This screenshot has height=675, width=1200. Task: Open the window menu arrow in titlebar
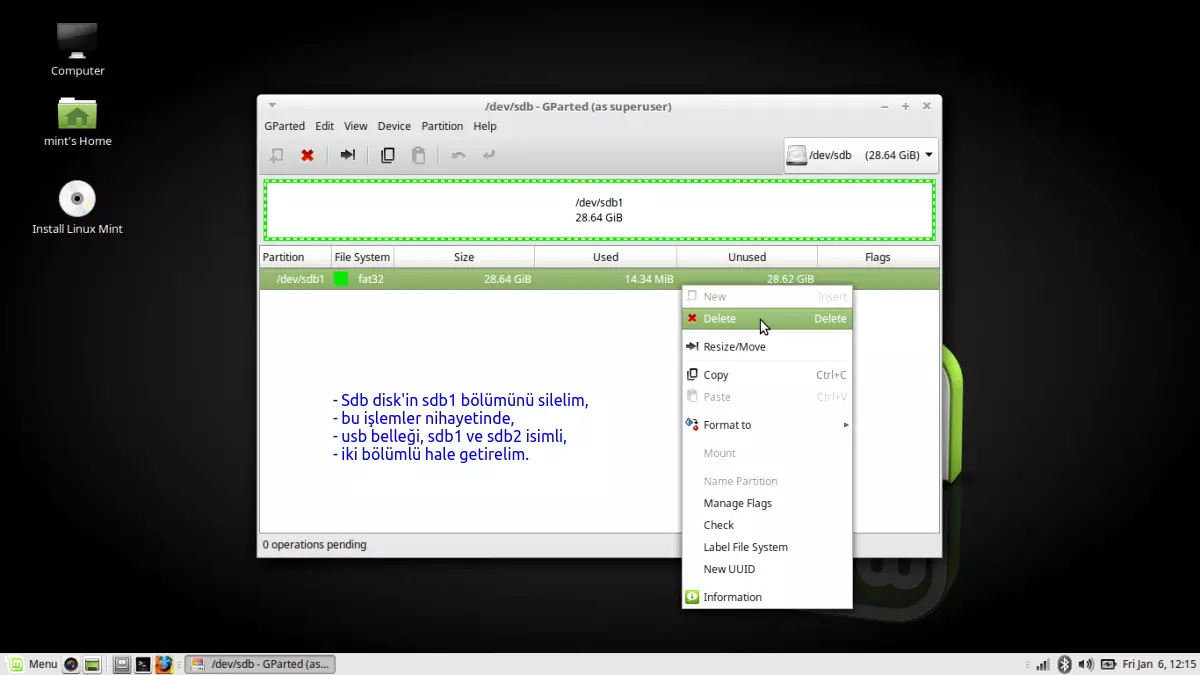(272, 105)
